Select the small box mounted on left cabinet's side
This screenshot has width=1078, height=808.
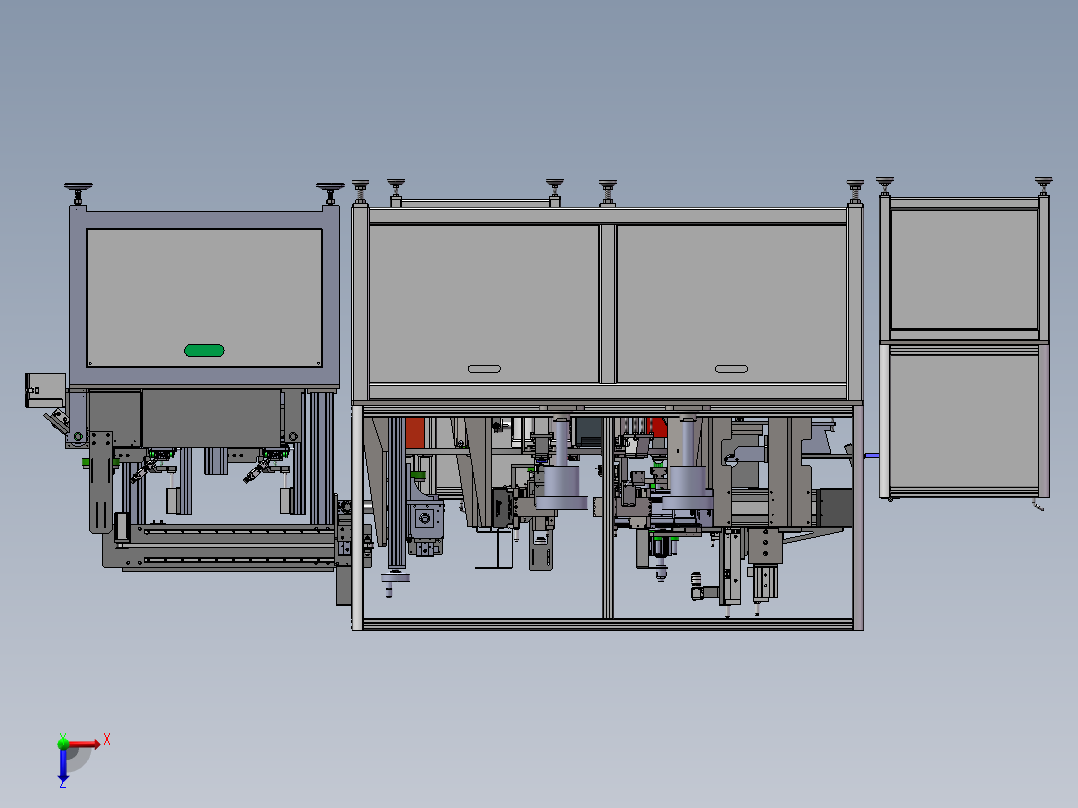pos(45,390)
